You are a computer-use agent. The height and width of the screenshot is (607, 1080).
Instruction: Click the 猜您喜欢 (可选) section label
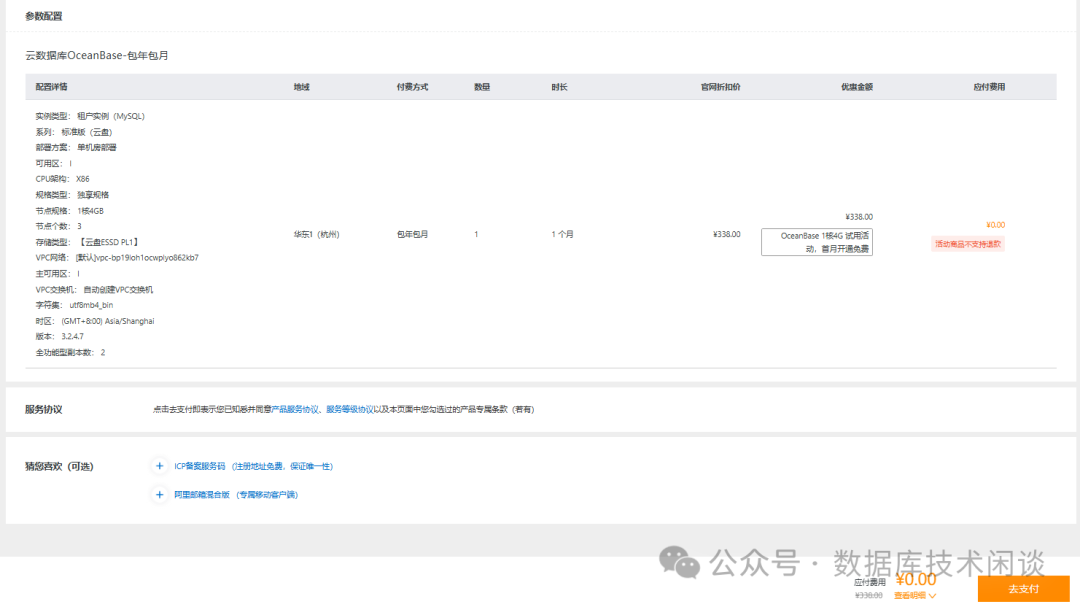59,466
